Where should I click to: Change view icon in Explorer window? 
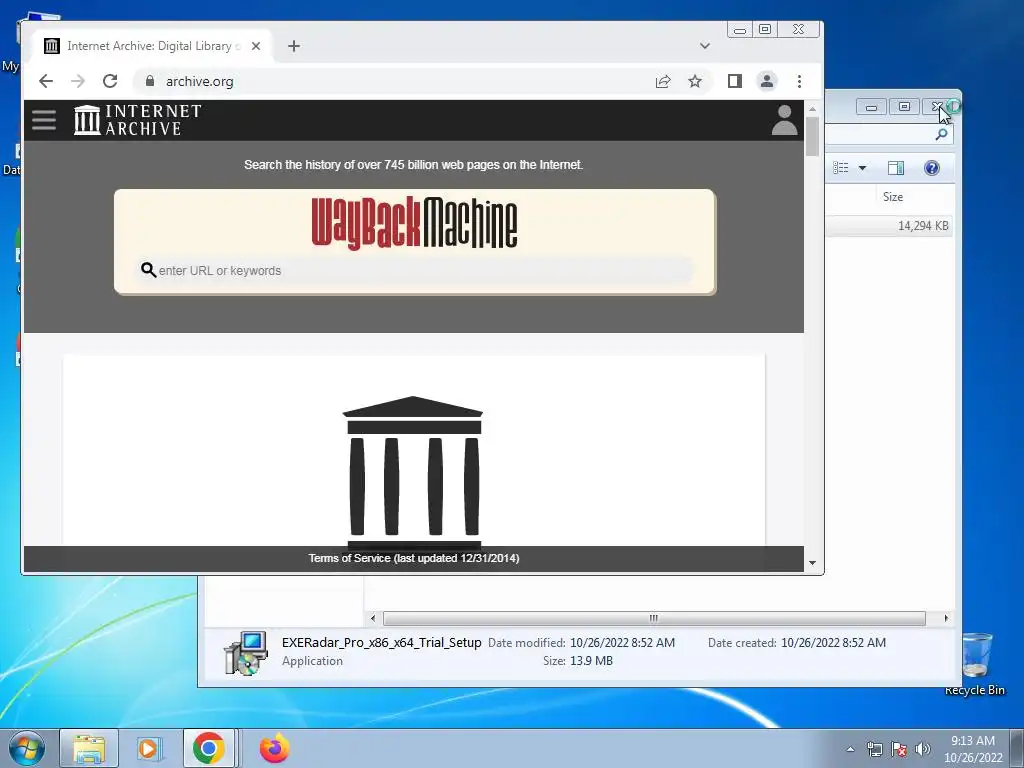(x=841, y=168)
